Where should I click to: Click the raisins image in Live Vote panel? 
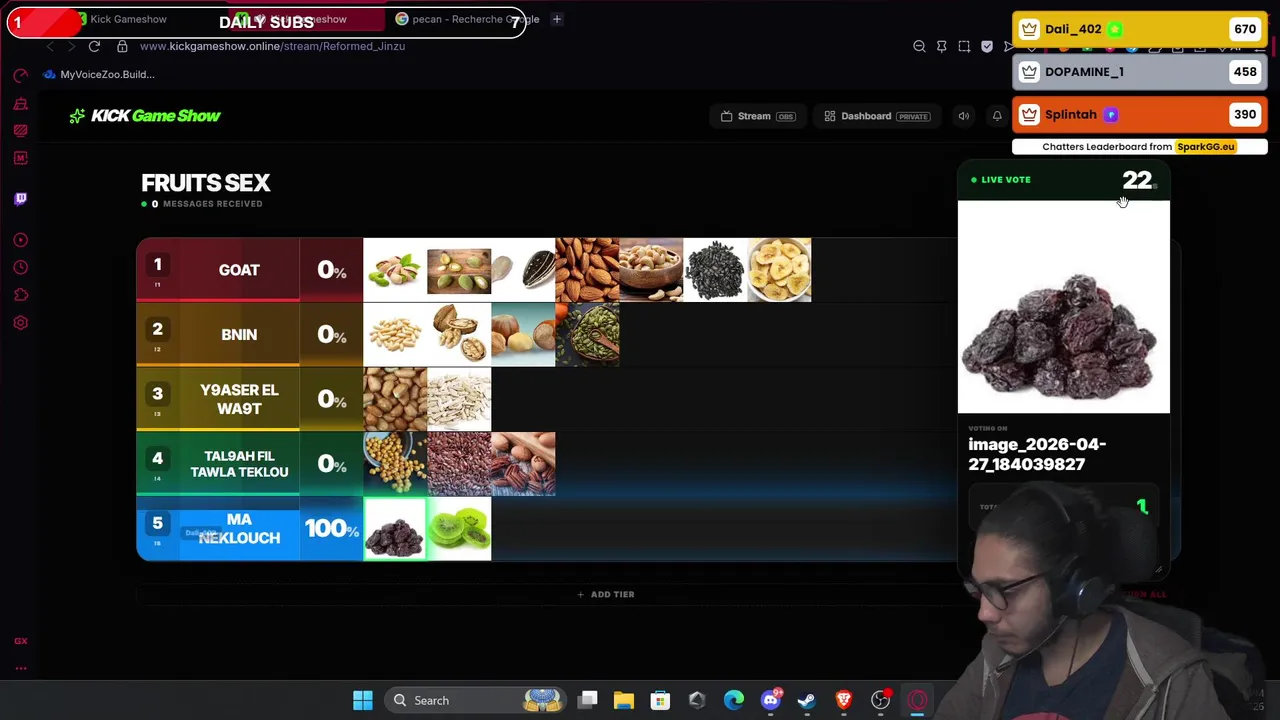1064,307
